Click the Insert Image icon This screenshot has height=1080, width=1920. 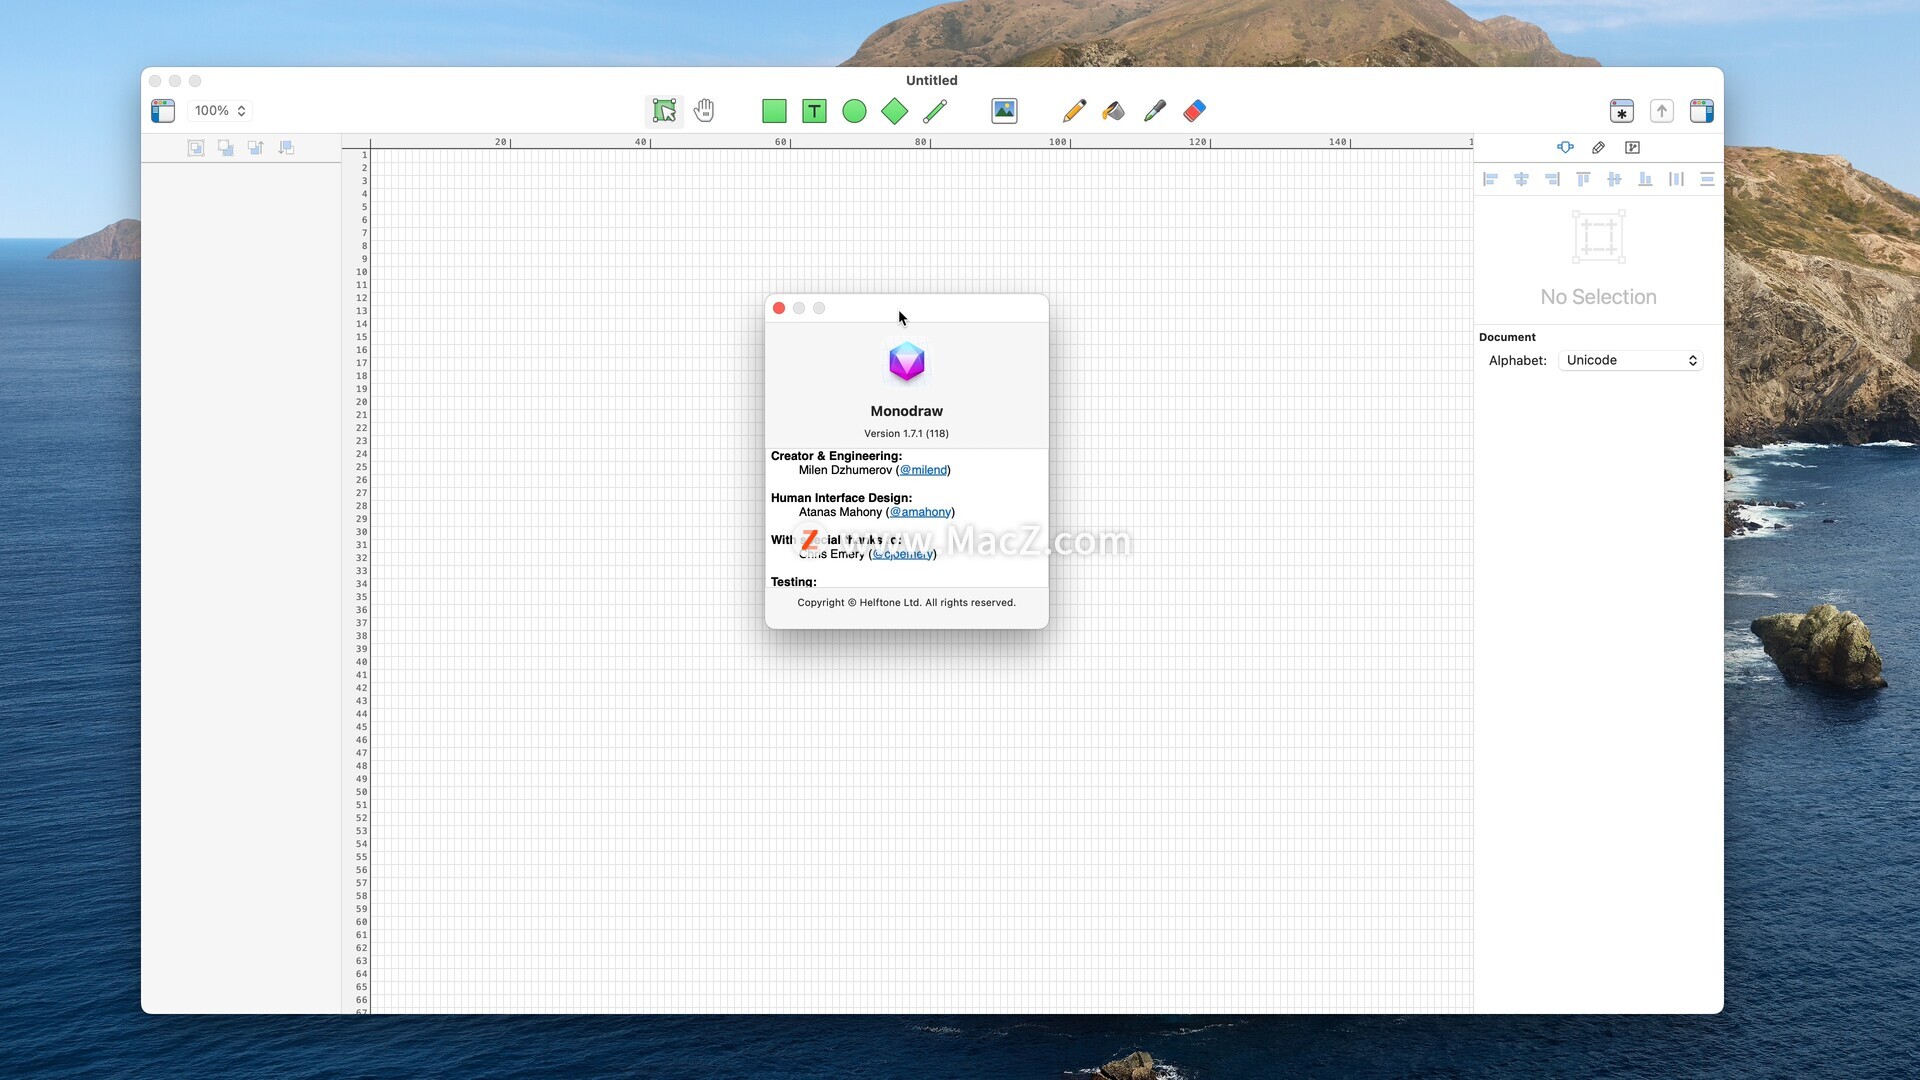(1004, 111)
